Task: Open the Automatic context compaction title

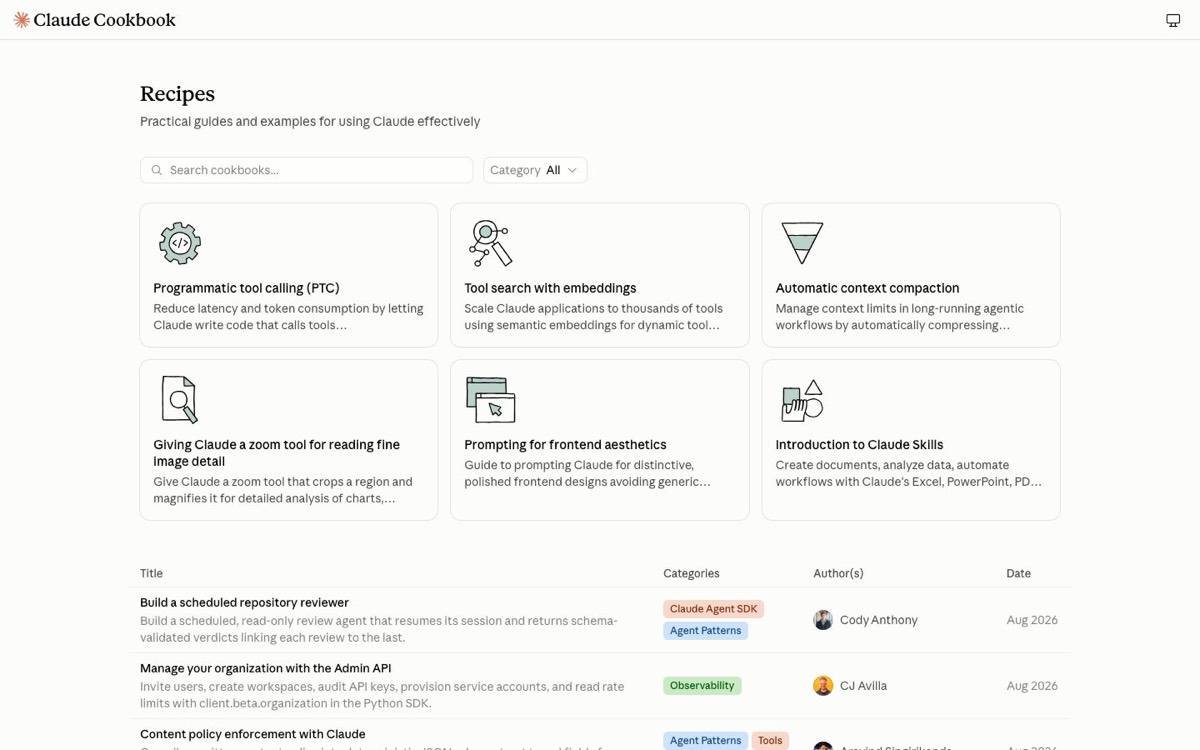Action: (867, 288)
